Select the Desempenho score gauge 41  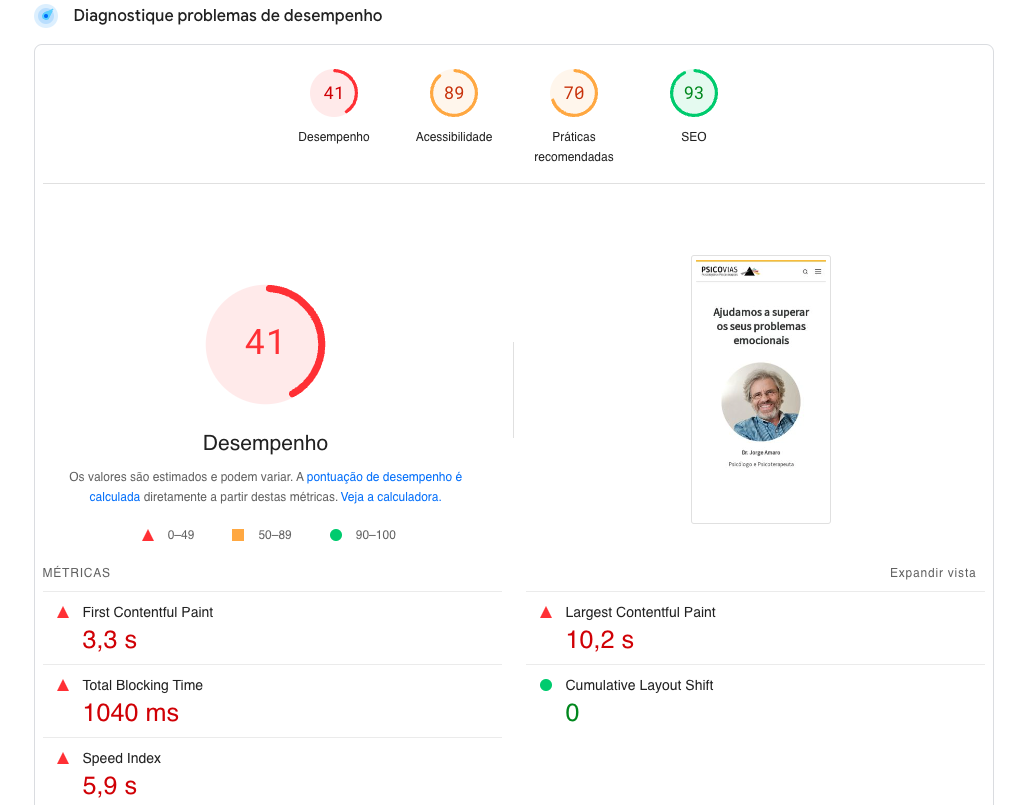[x=334, y=93]
